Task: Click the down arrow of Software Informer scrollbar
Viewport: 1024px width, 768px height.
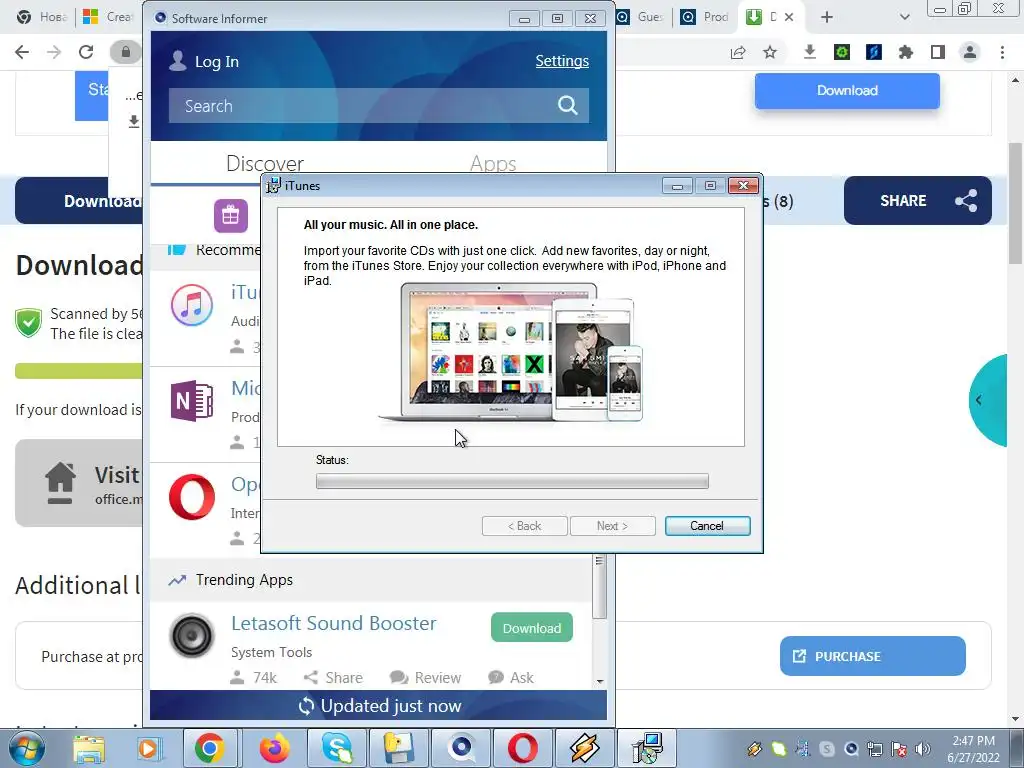Action: tap(600, 681)
